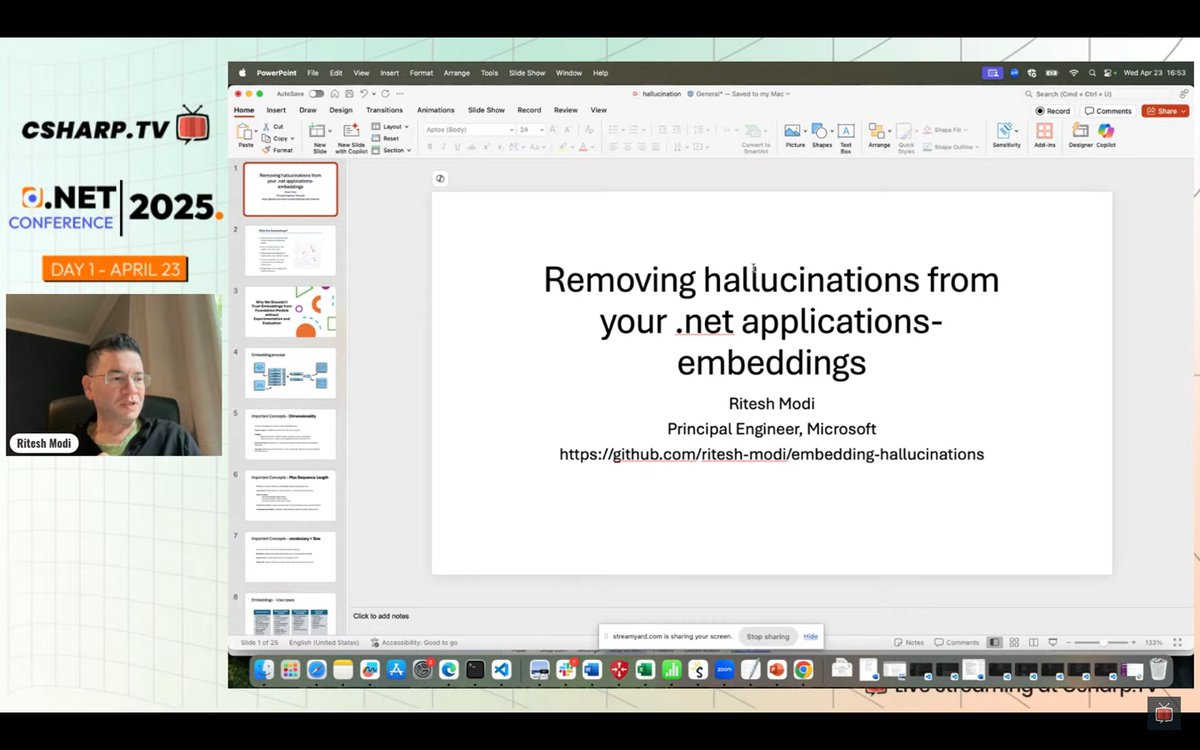Open the Designer pane
Screen dimensions: 1200x750
click(x=1080, y=136)
